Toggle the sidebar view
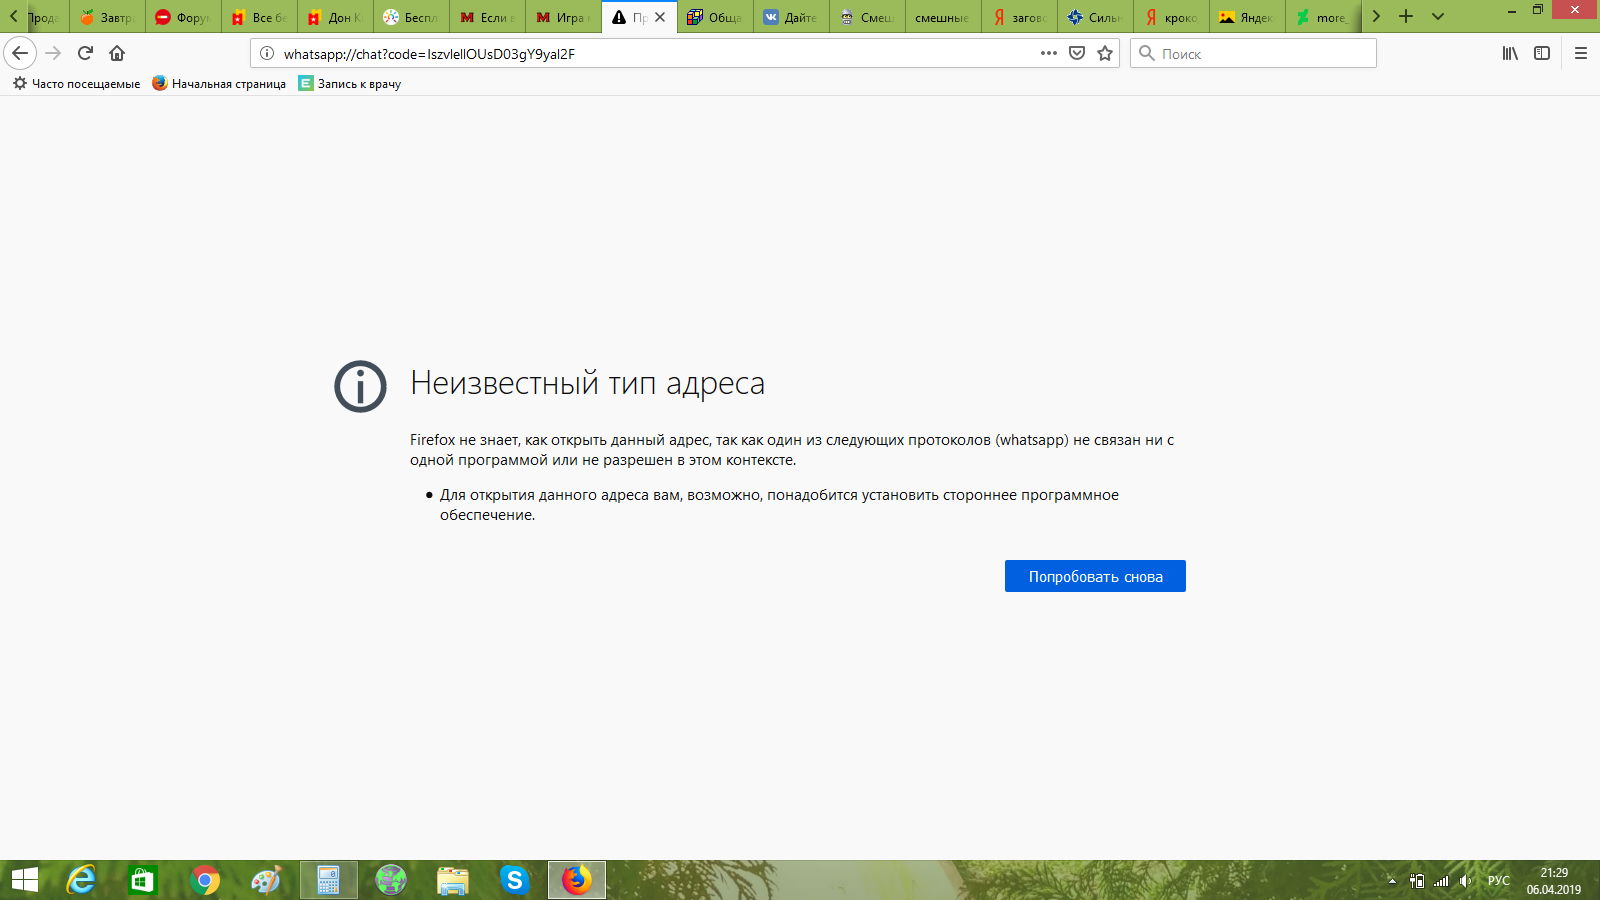The width and height of the screenshot is (1600, 900). click(1542, 53)
